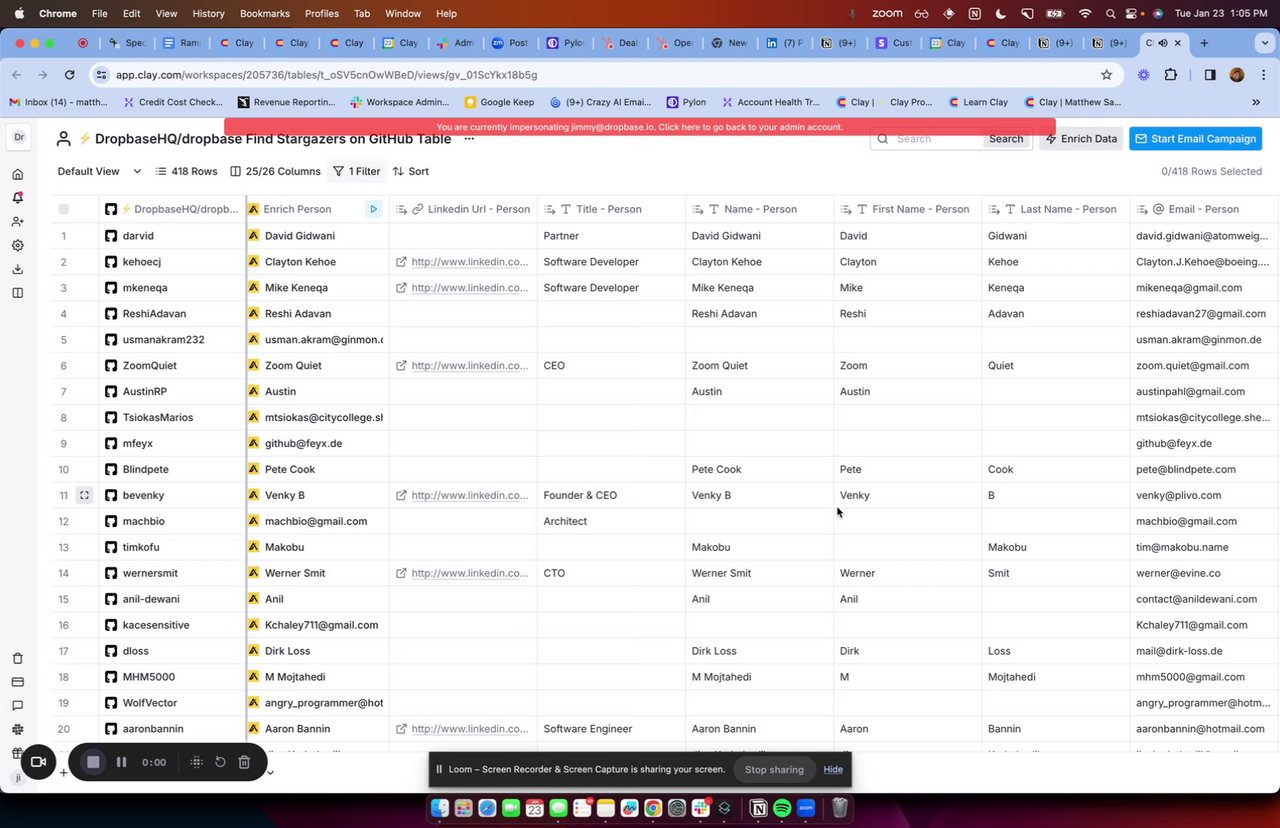Click the Loom camera bubble button
1280x828 pixels.
(39, 762)
